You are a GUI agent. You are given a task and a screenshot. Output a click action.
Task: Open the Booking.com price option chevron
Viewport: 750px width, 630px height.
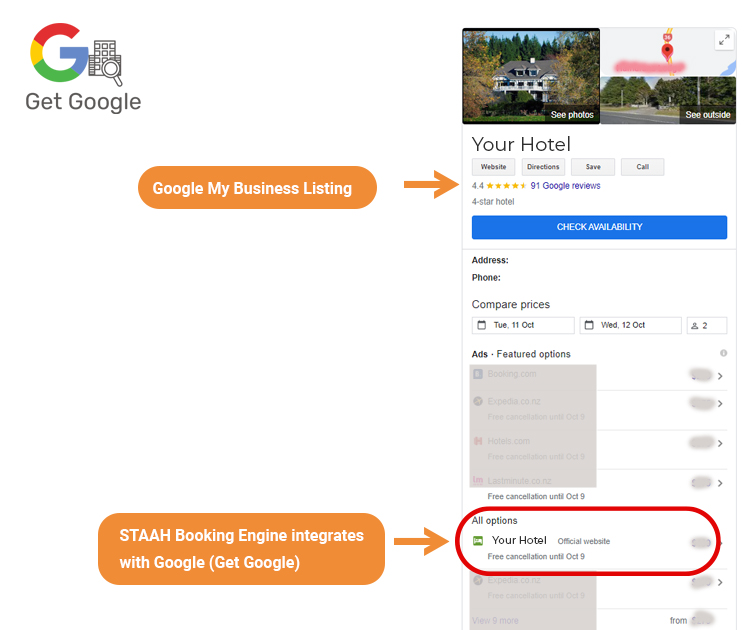point(720,376)
